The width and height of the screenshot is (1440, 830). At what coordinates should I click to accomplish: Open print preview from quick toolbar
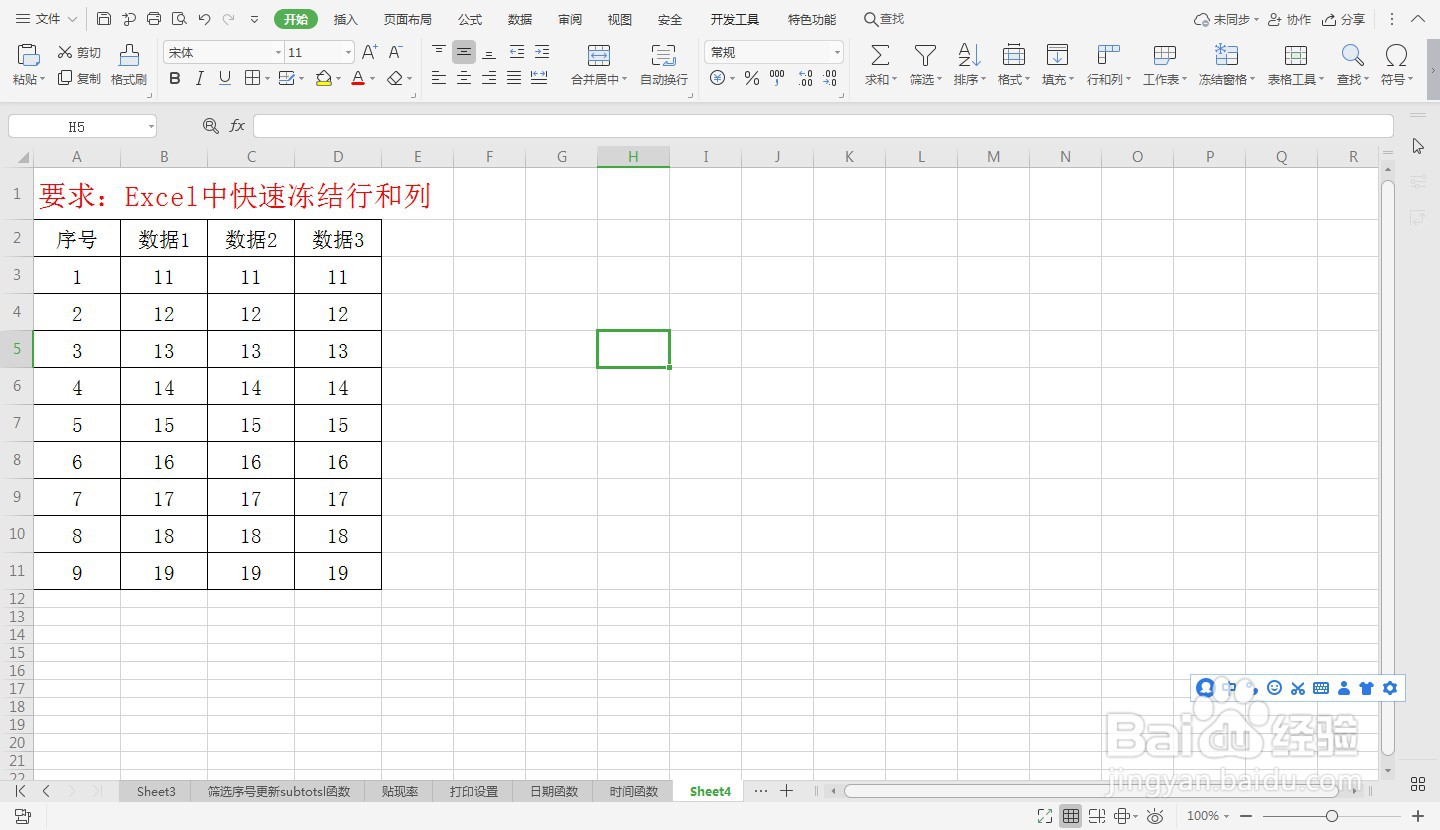coord(179,19)
